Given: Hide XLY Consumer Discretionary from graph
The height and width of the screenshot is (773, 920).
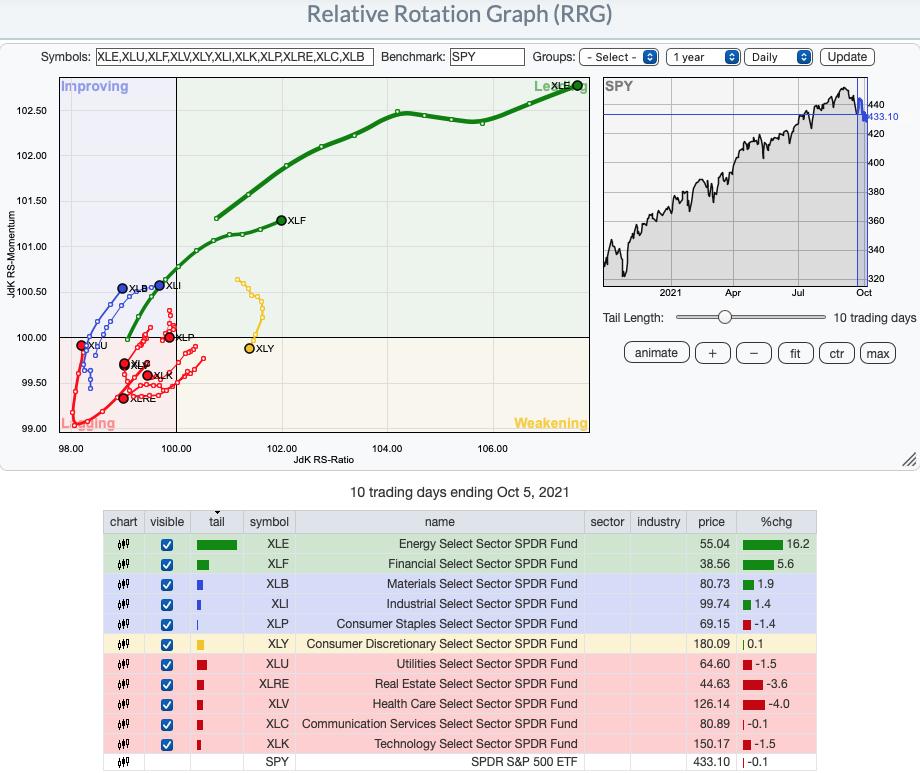Looking at the screenshot, I should coord(167,644).
